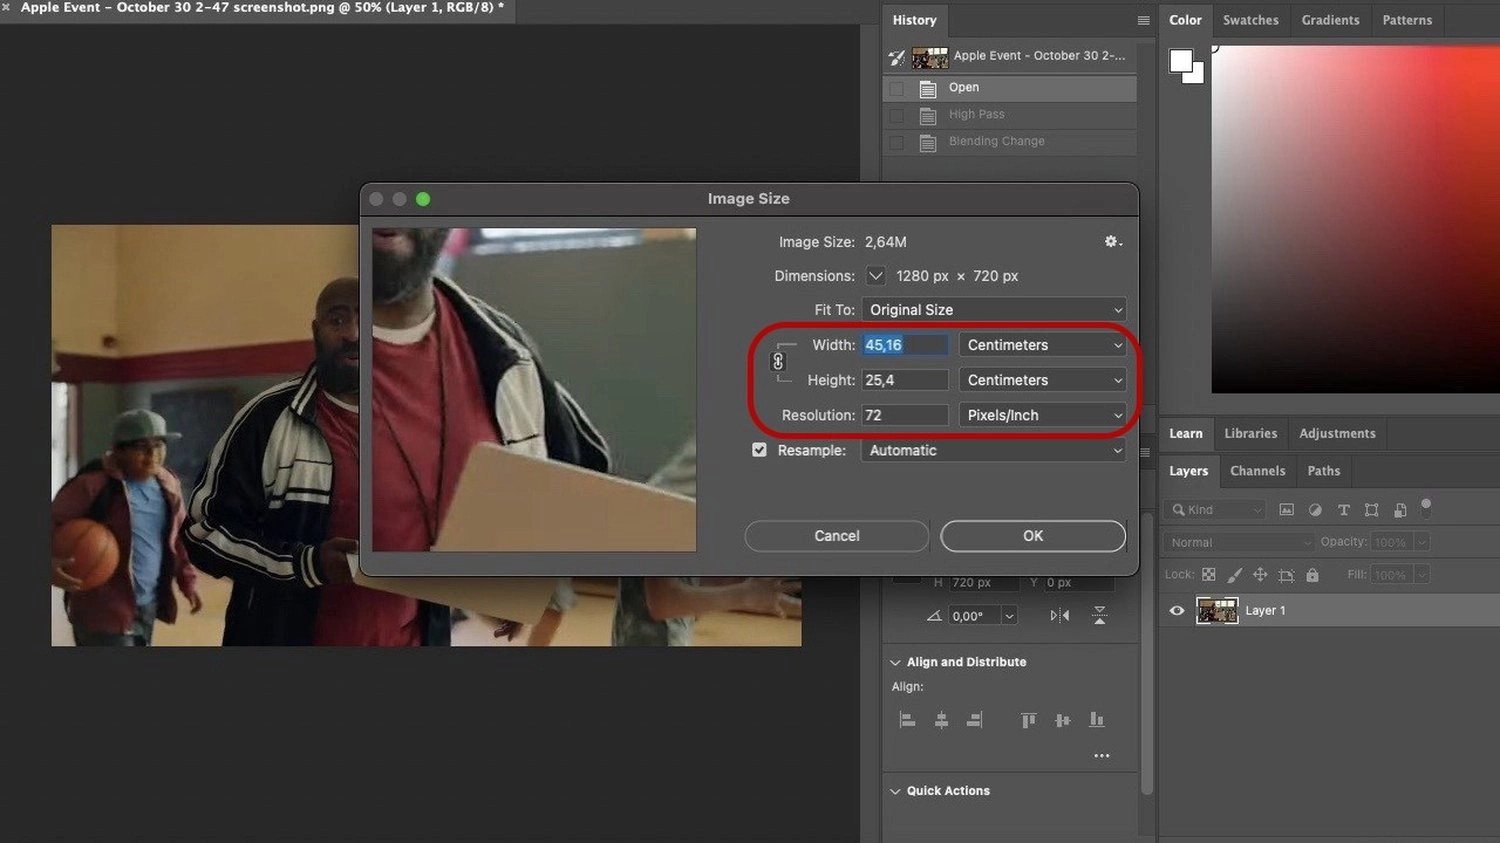Click the lock transparent pixels icon
The height and width of the screenshot is (843, 1500).
(x=1209, y=575)
